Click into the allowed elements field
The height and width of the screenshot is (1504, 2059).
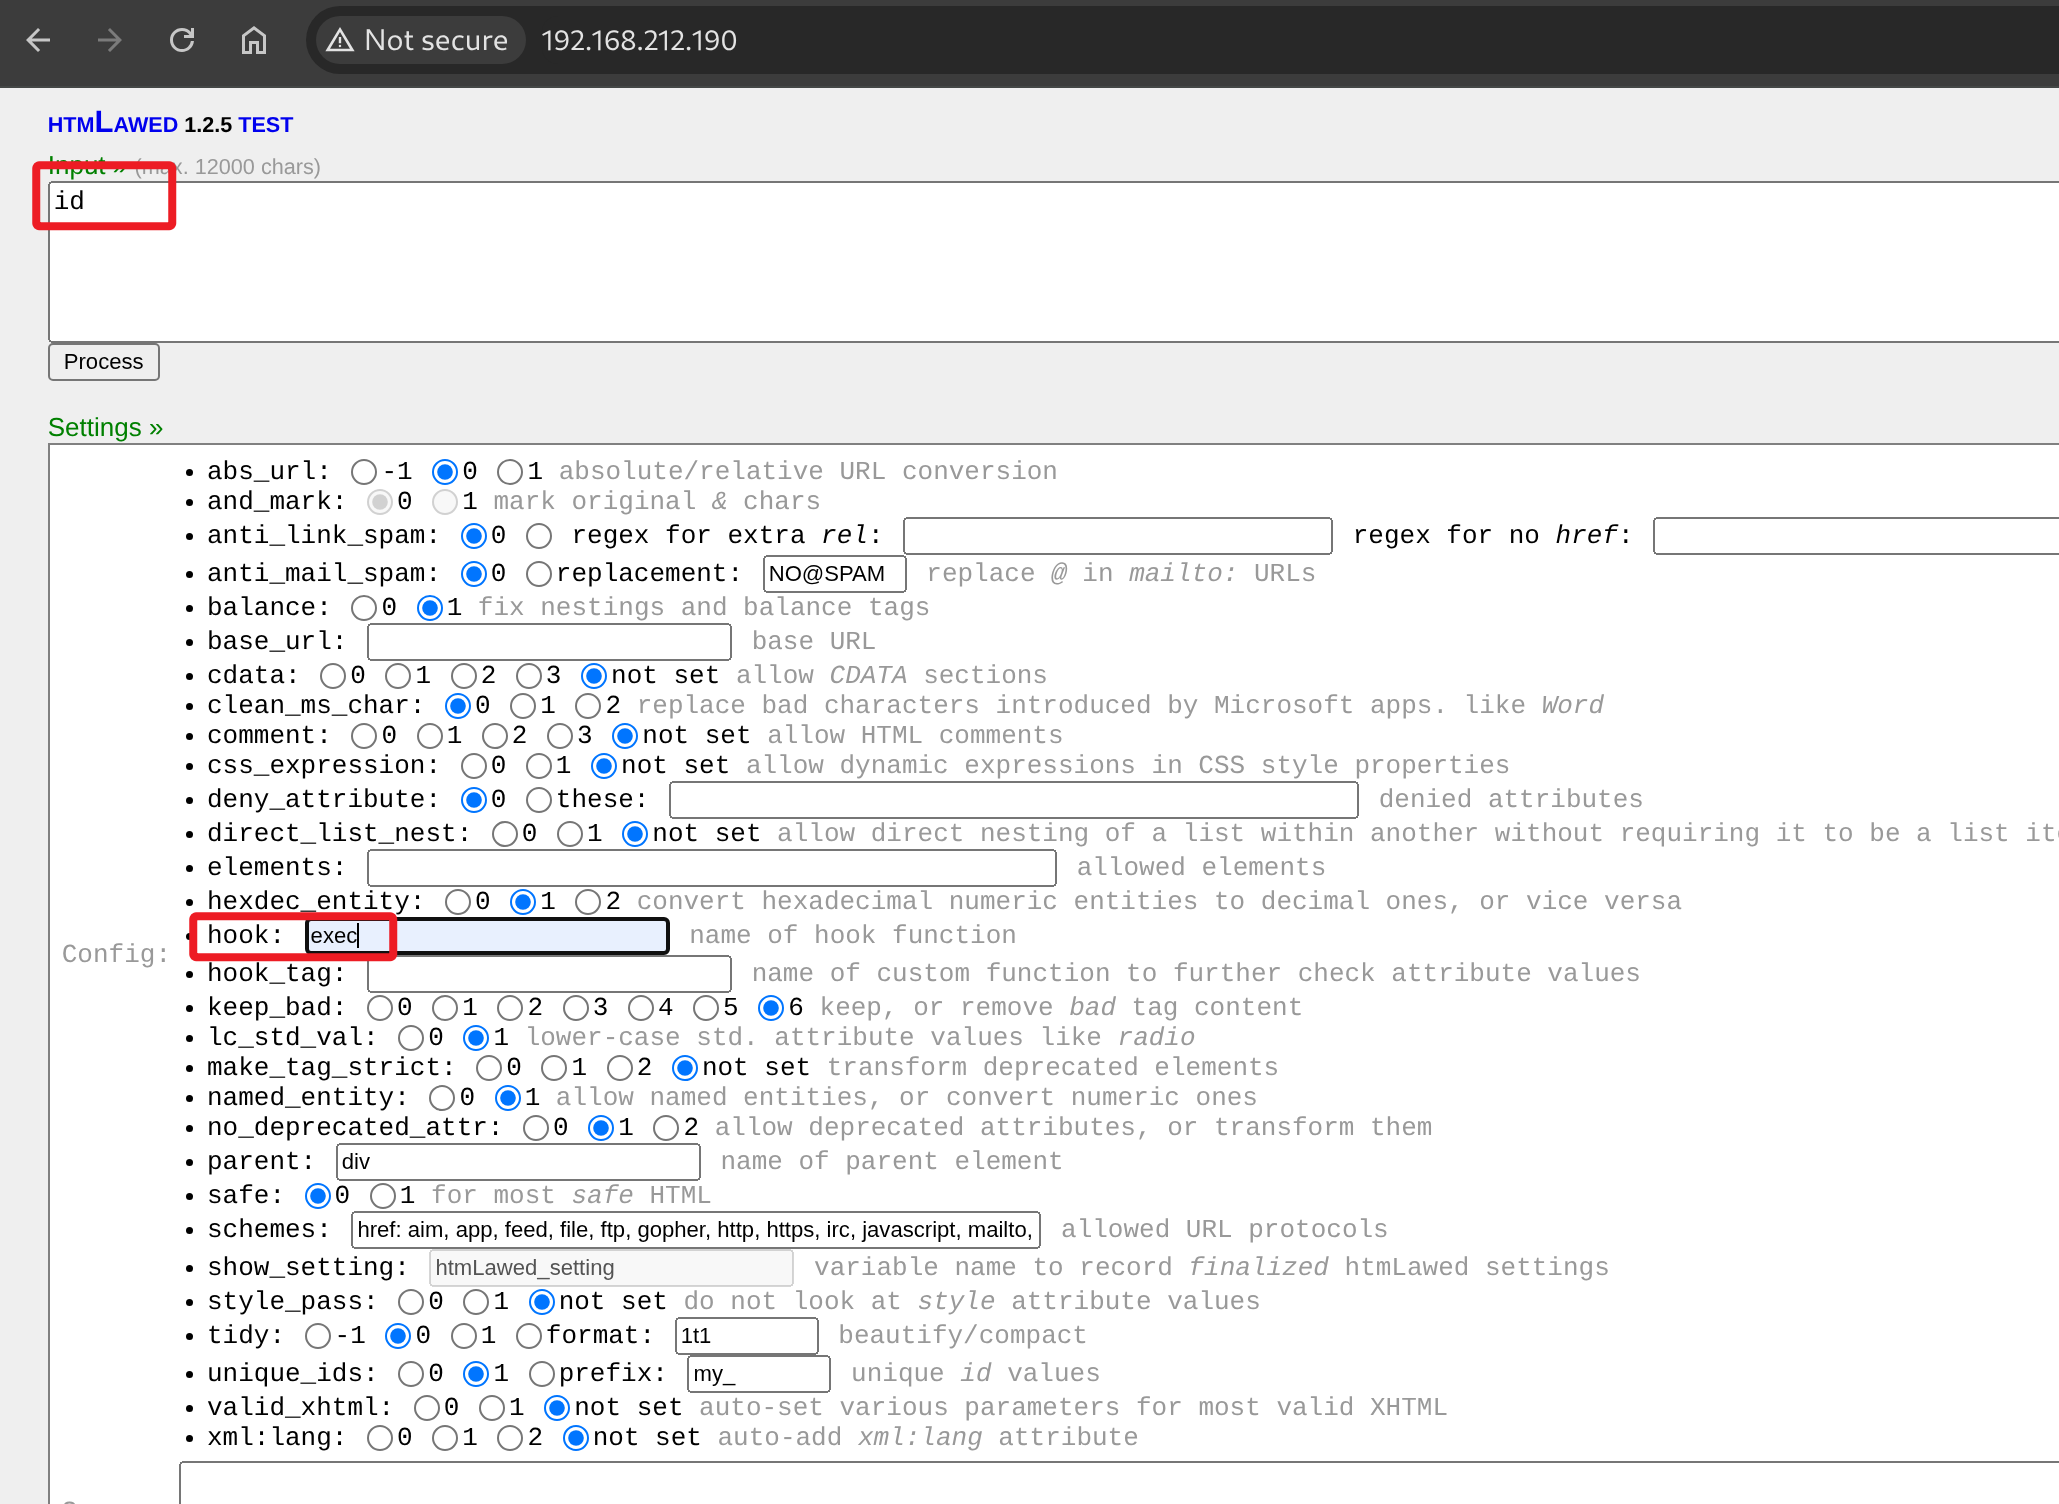[x=711, y=867]
